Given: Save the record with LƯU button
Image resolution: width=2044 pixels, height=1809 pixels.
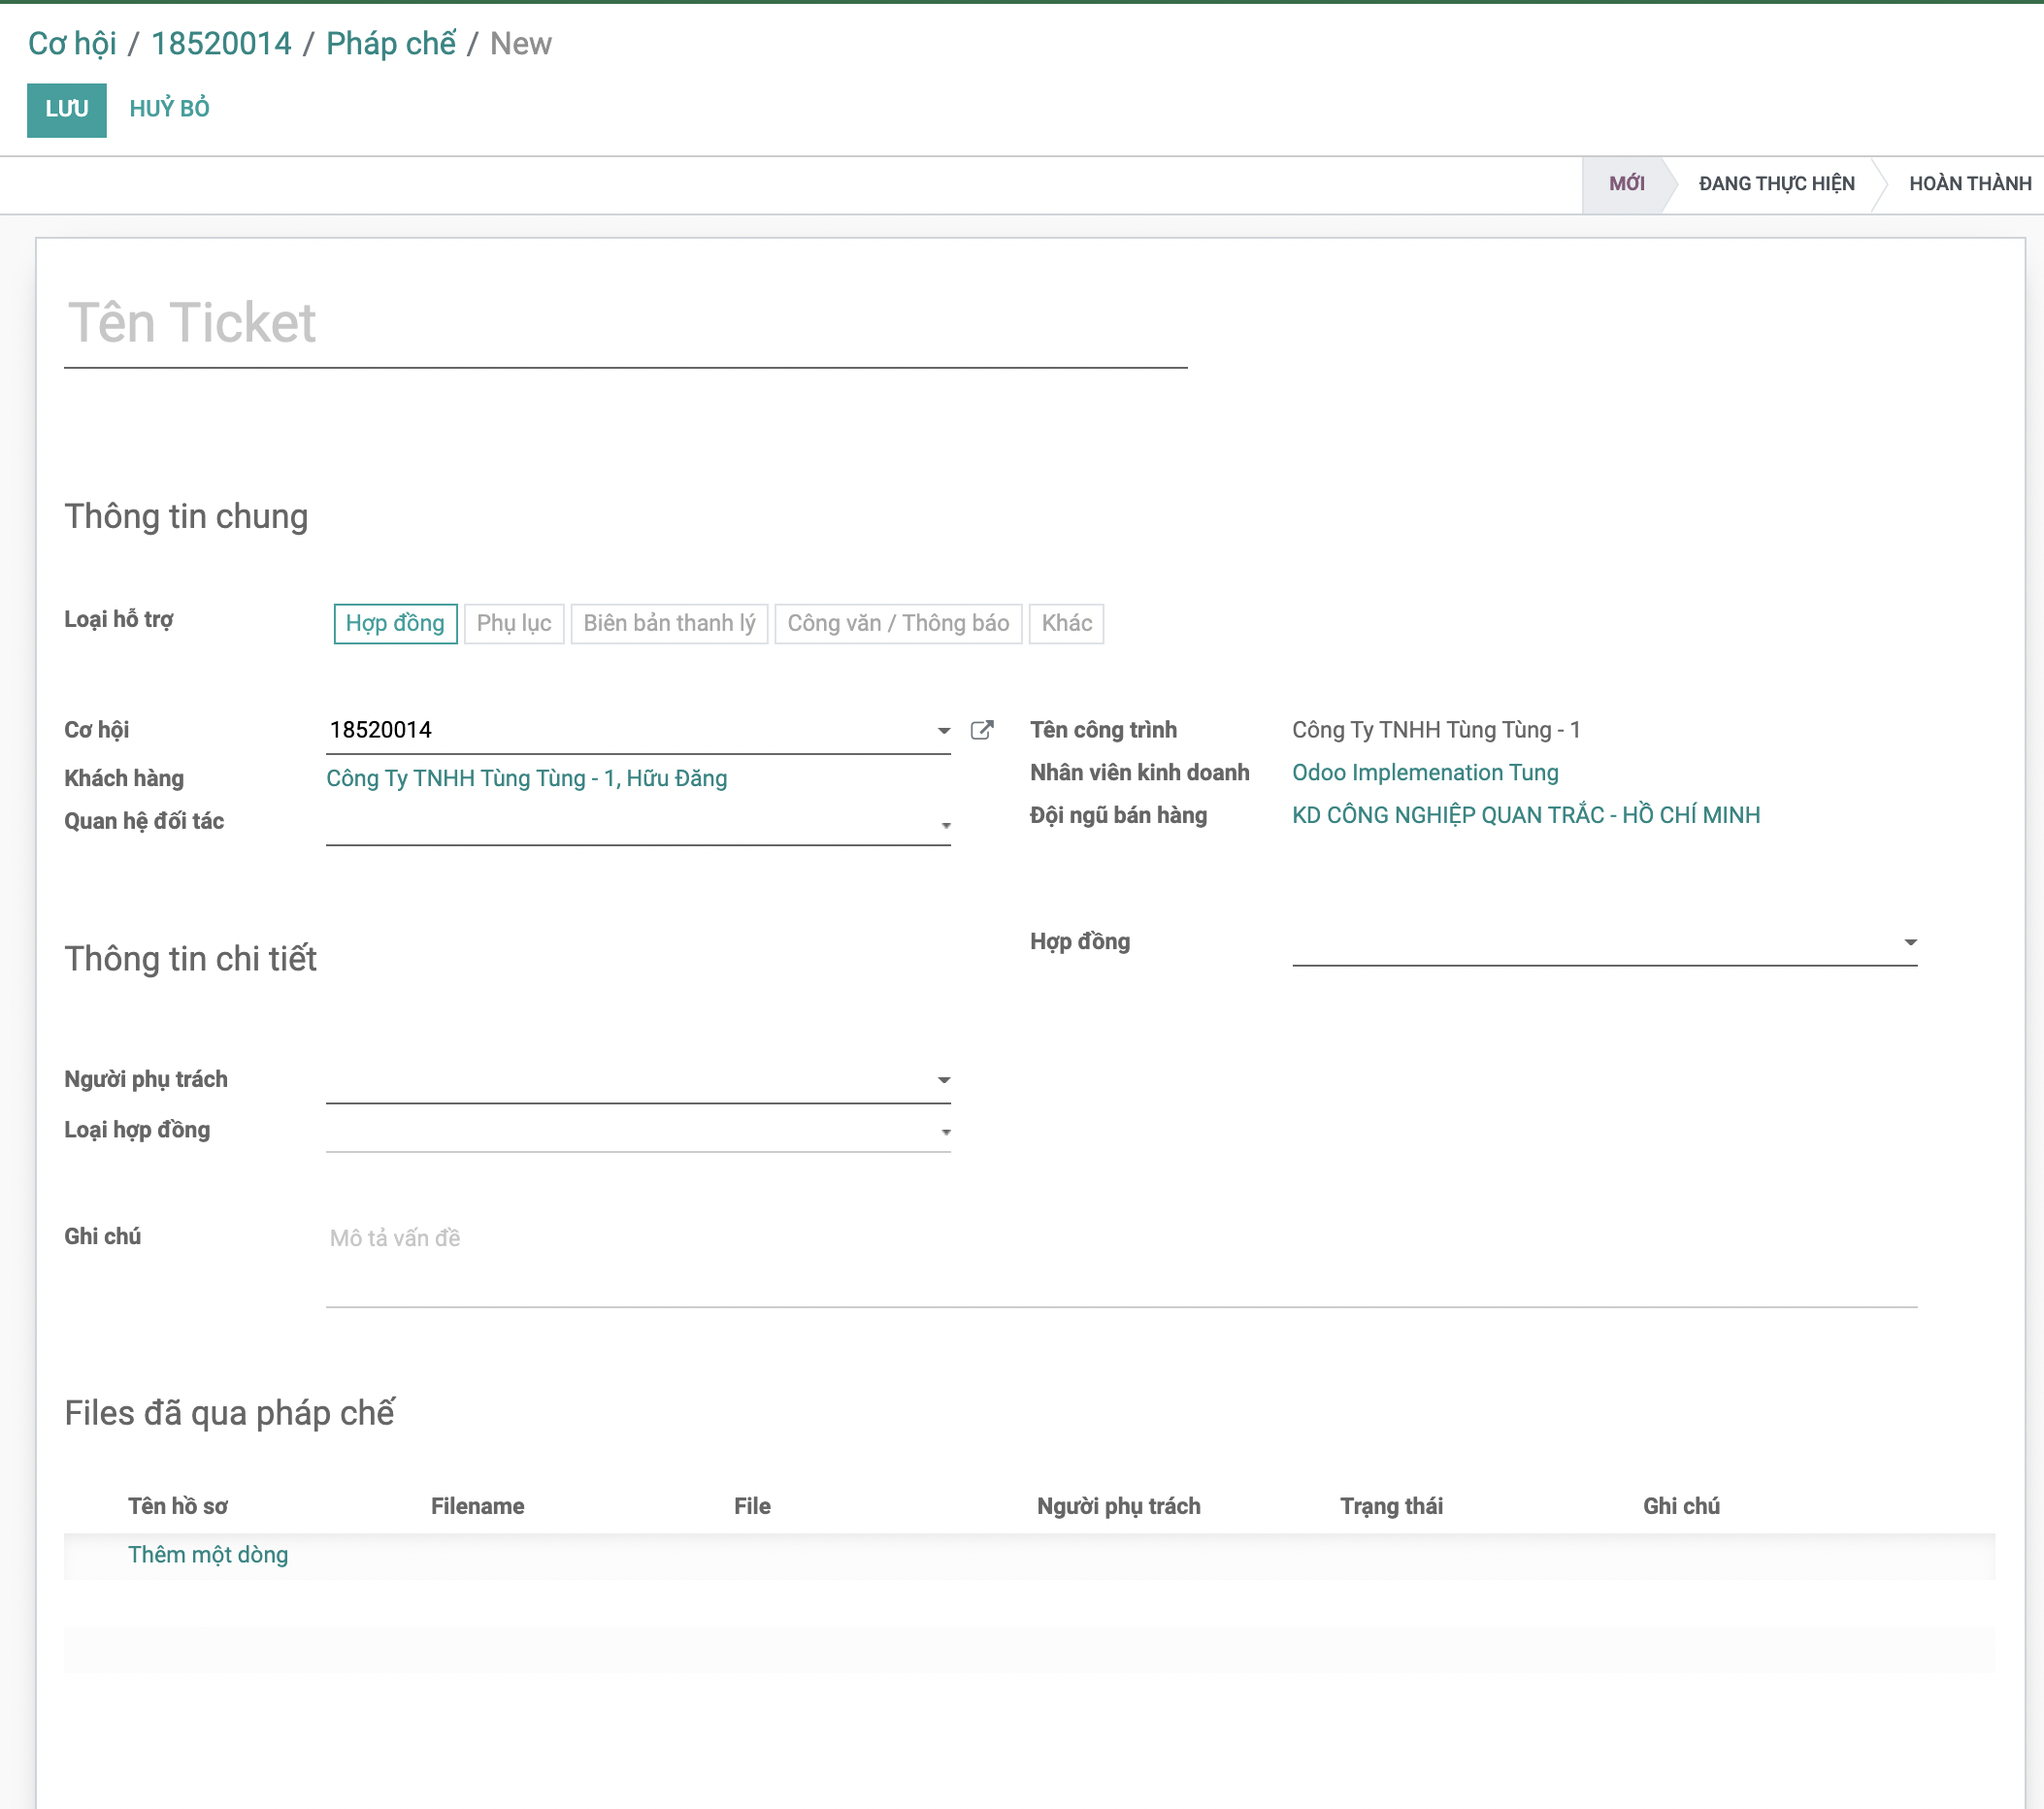Looking at the screenshot, I should [x=66, y=110].
